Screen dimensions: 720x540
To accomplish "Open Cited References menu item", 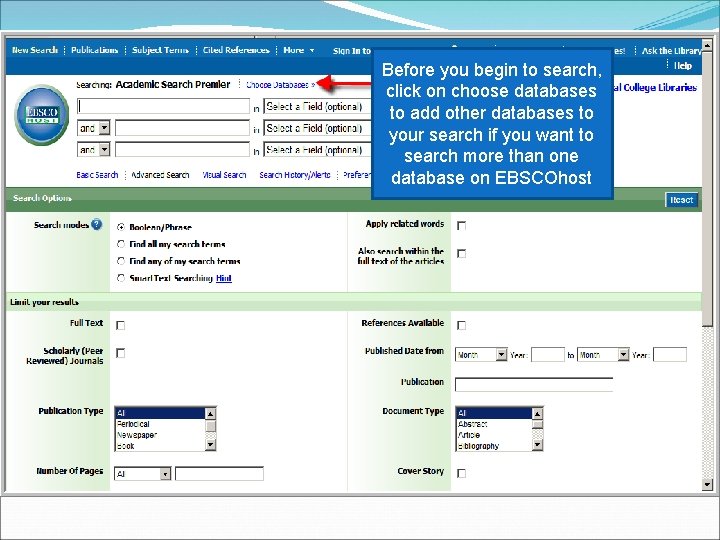I will click(236, 50).
